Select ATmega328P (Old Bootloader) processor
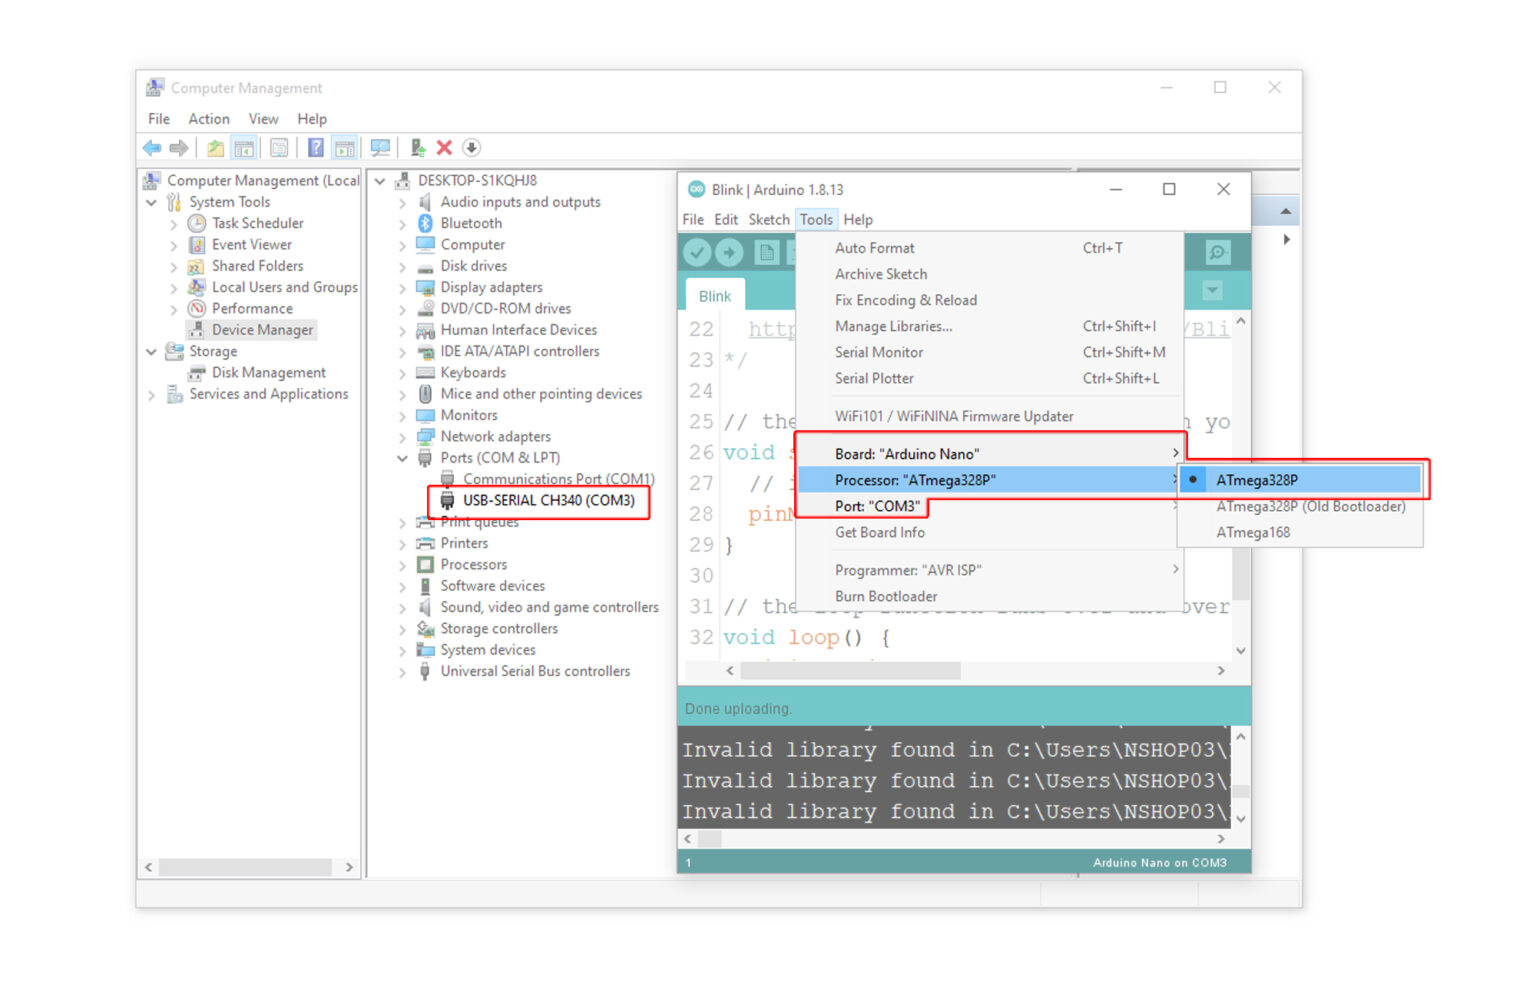 1310,507
